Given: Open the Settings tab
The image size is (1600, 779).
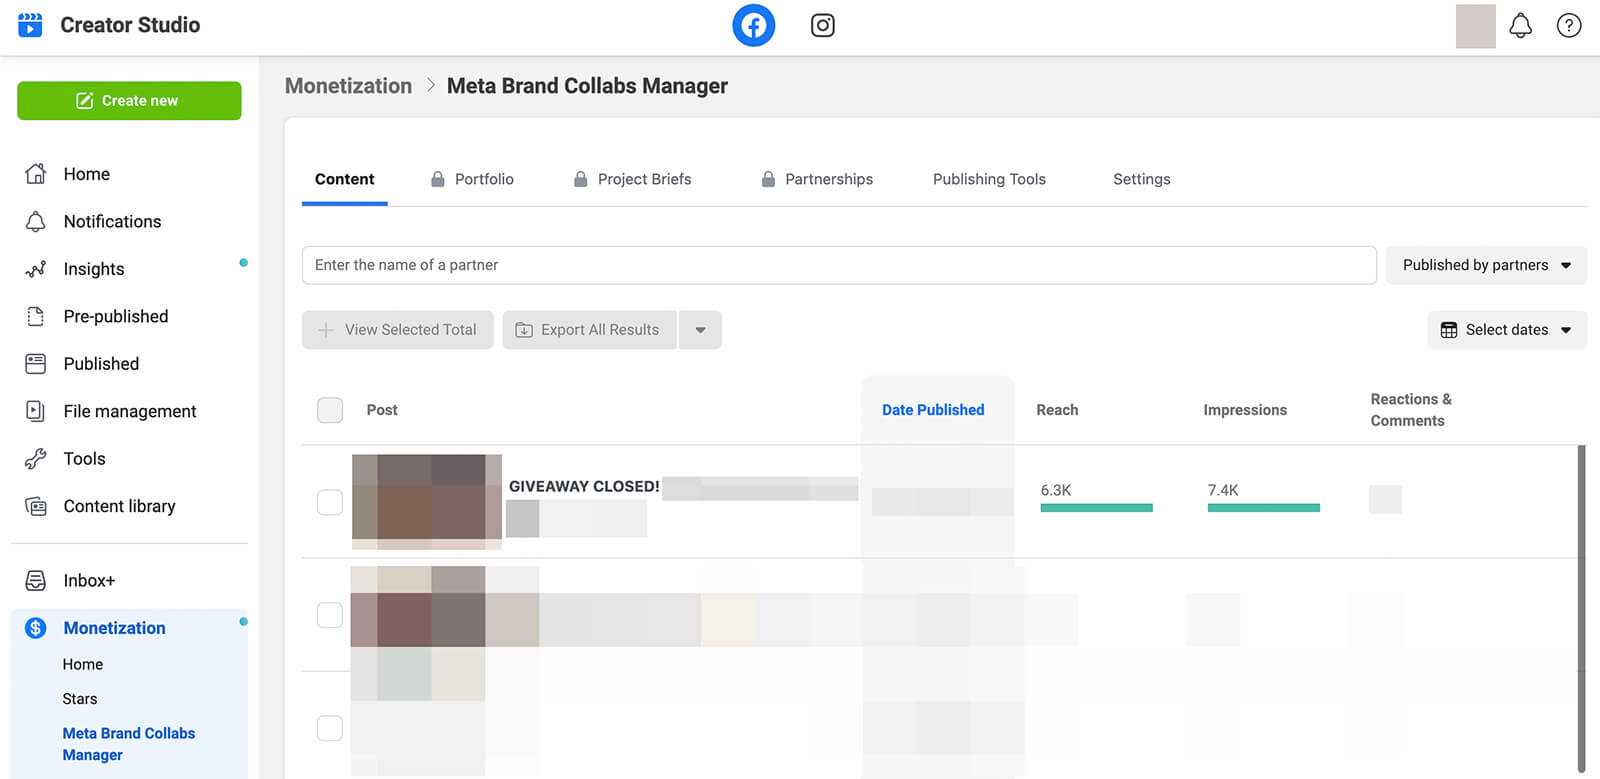Looking at the screenshot, I should (1141, 179).
